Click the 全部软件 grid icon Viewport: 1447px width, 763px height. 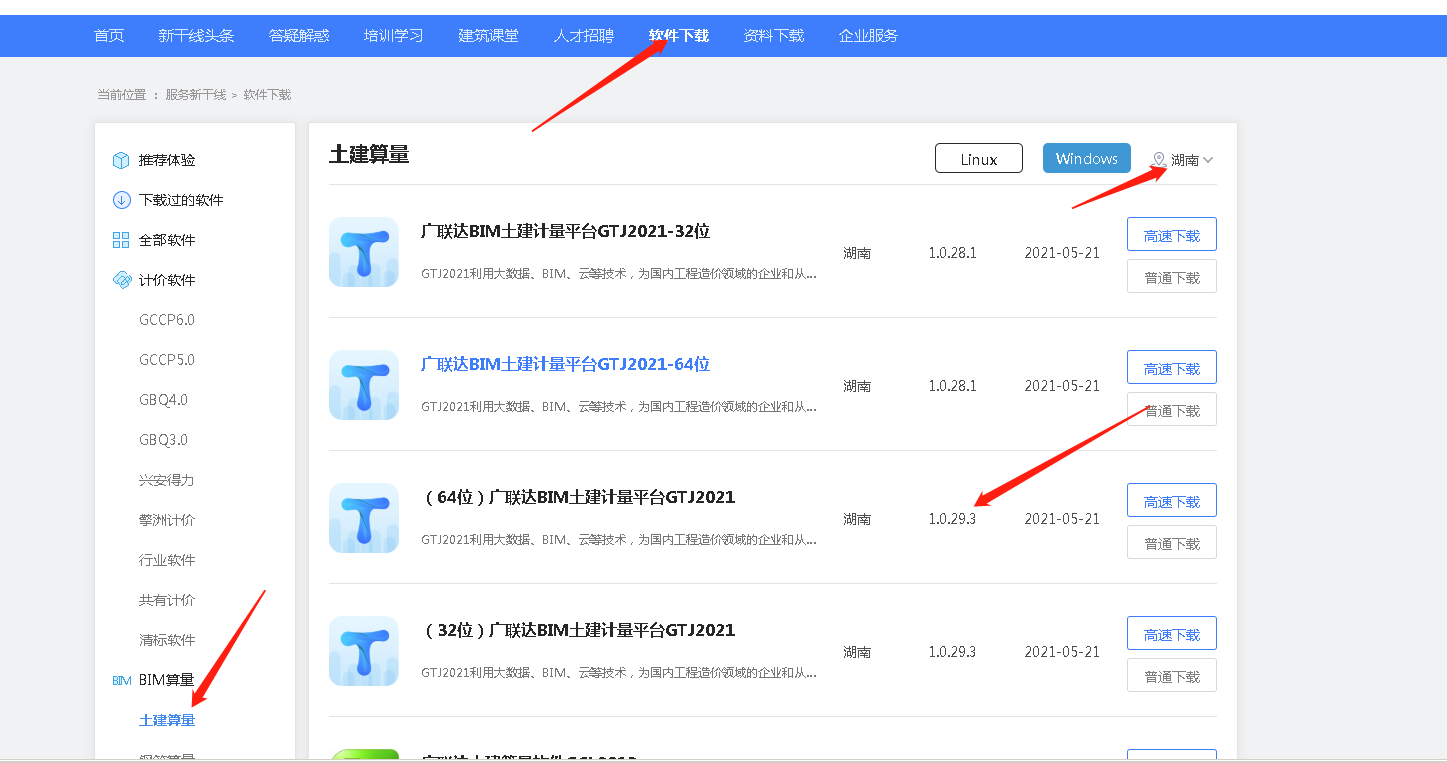point(121,240)
